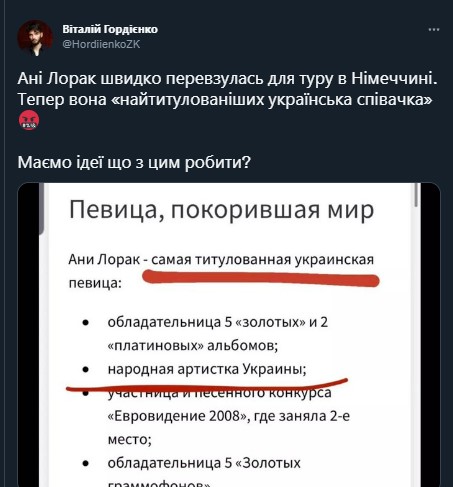Click the heading Певица, покорившая мир
Image resolution: width=453 pixels, height=487 pixels.
(221, 210)
